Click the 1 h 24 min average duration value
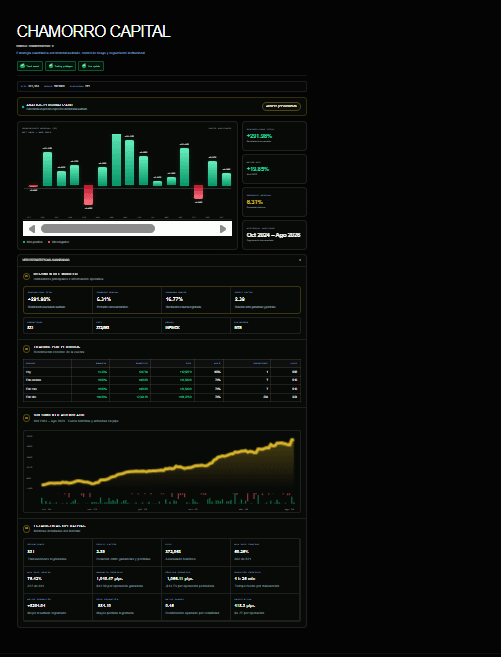Viewport: 501px width, 657px height. 243,579
